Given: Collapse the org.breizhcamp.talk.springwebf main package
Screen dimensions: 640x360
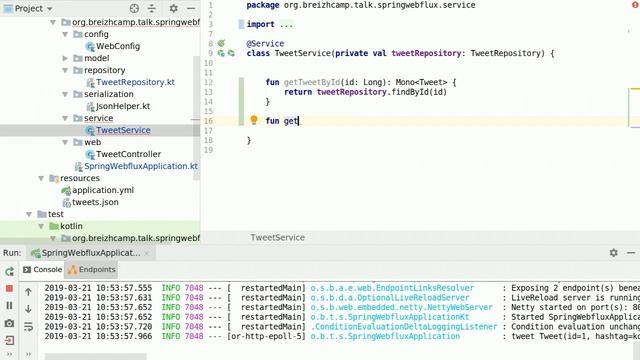Looking at the screenshot, I should click(53, 22).
